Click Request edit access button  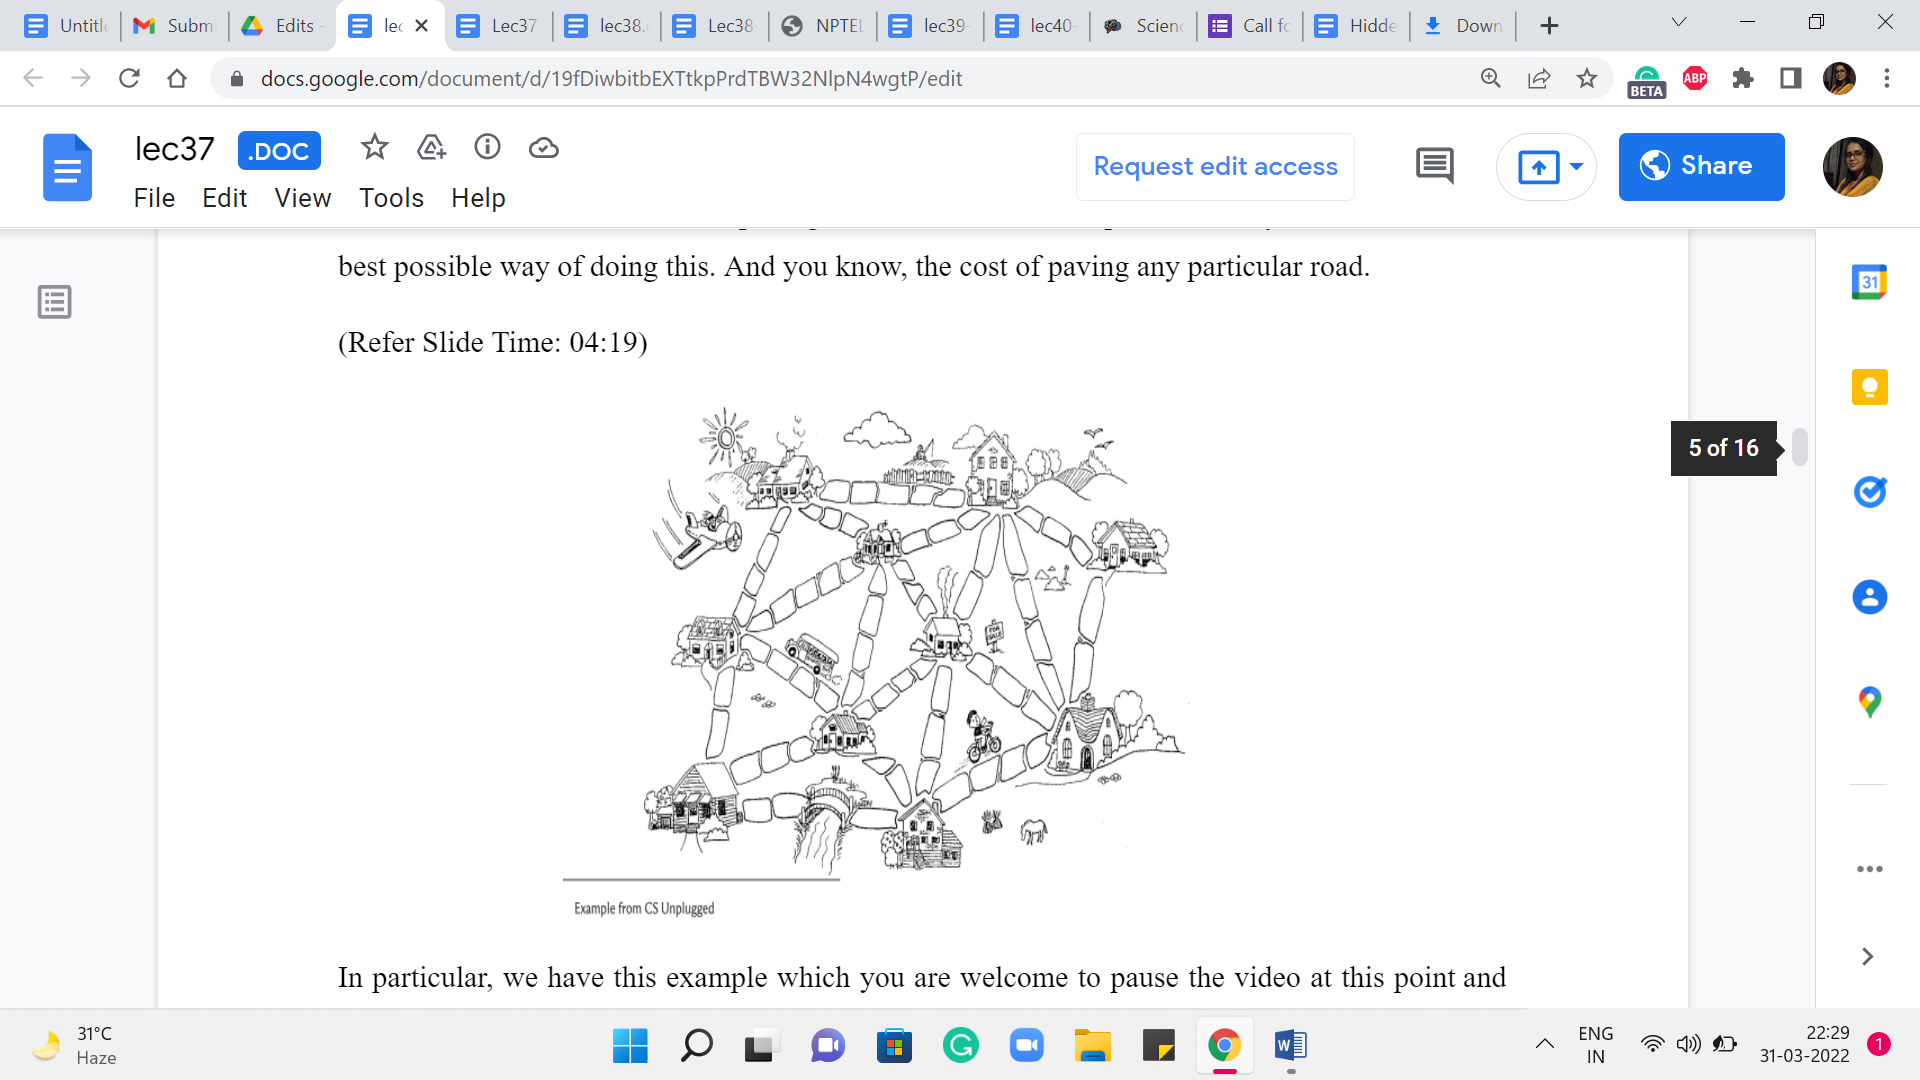coord(1215,166)
